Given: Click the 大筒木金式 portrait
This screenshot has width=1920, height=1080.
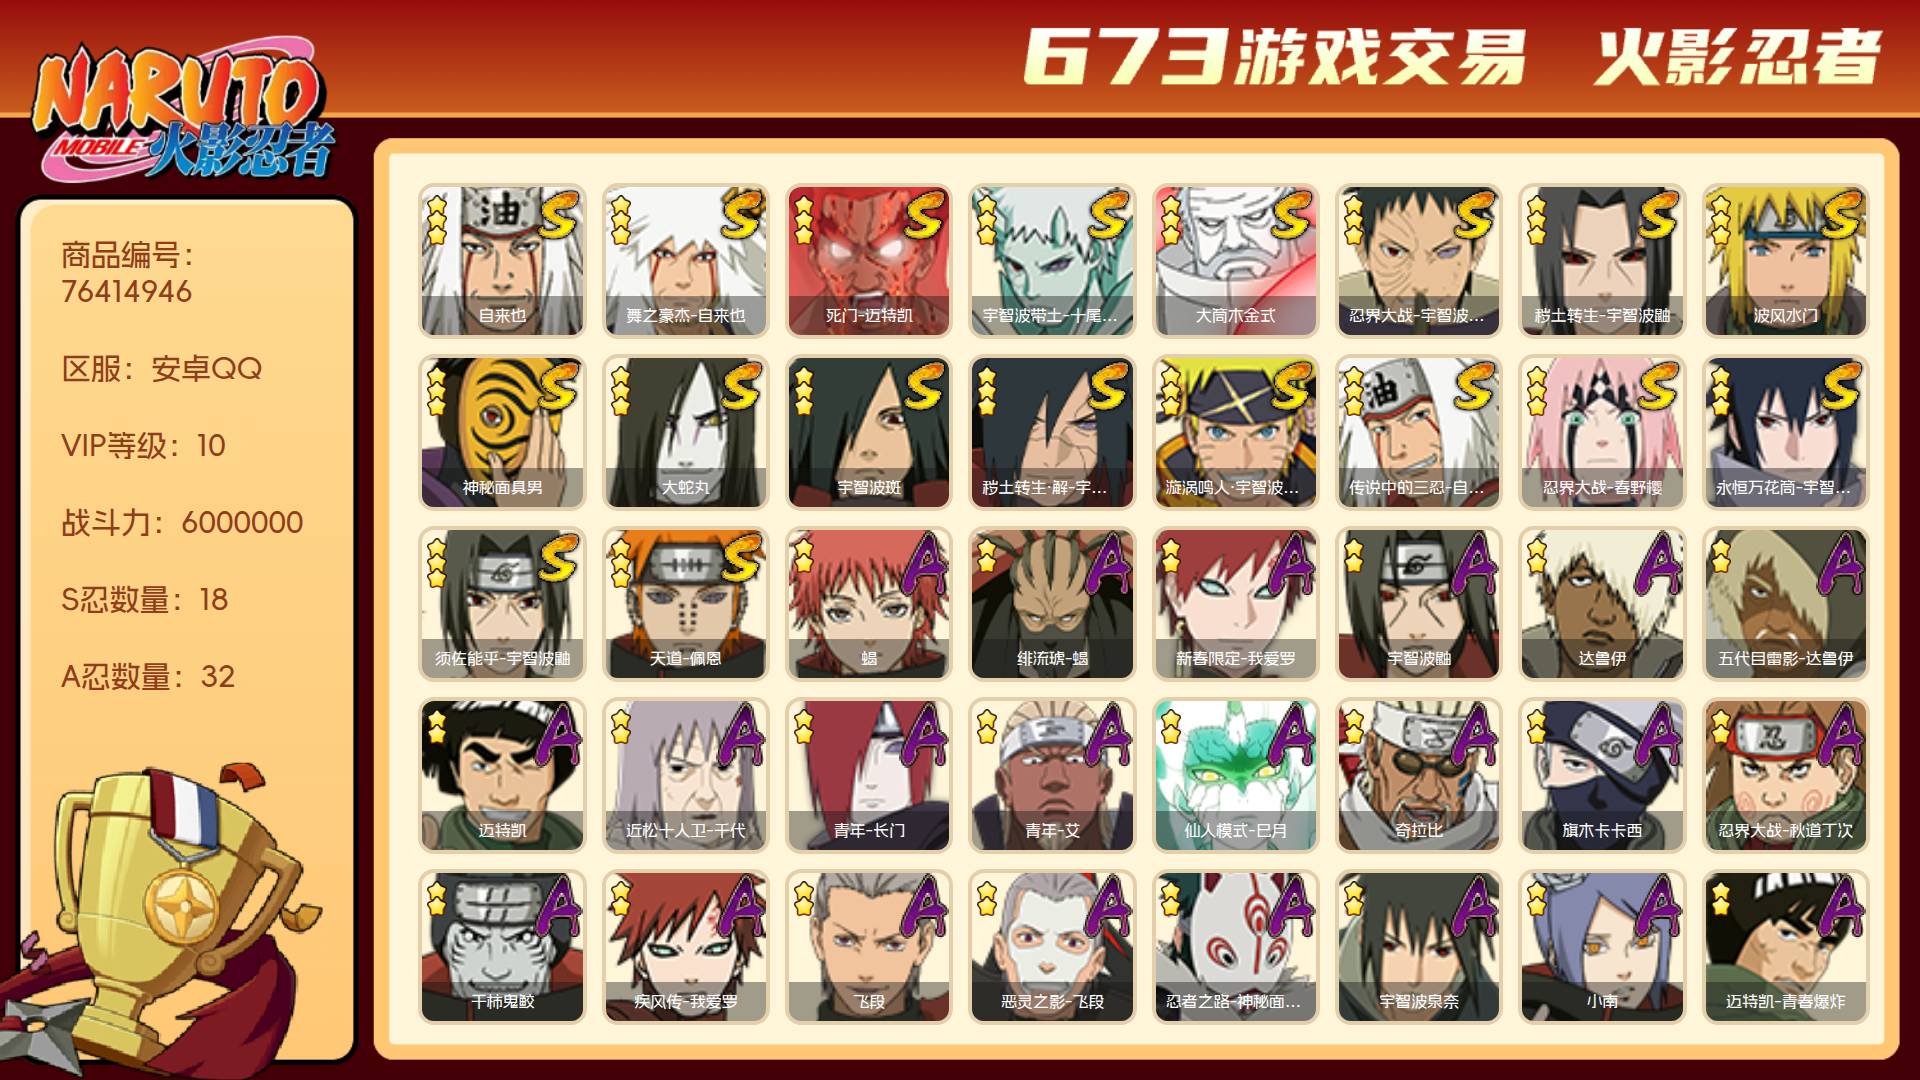Looking at the screenshot, I should [x=1235, y=261].
